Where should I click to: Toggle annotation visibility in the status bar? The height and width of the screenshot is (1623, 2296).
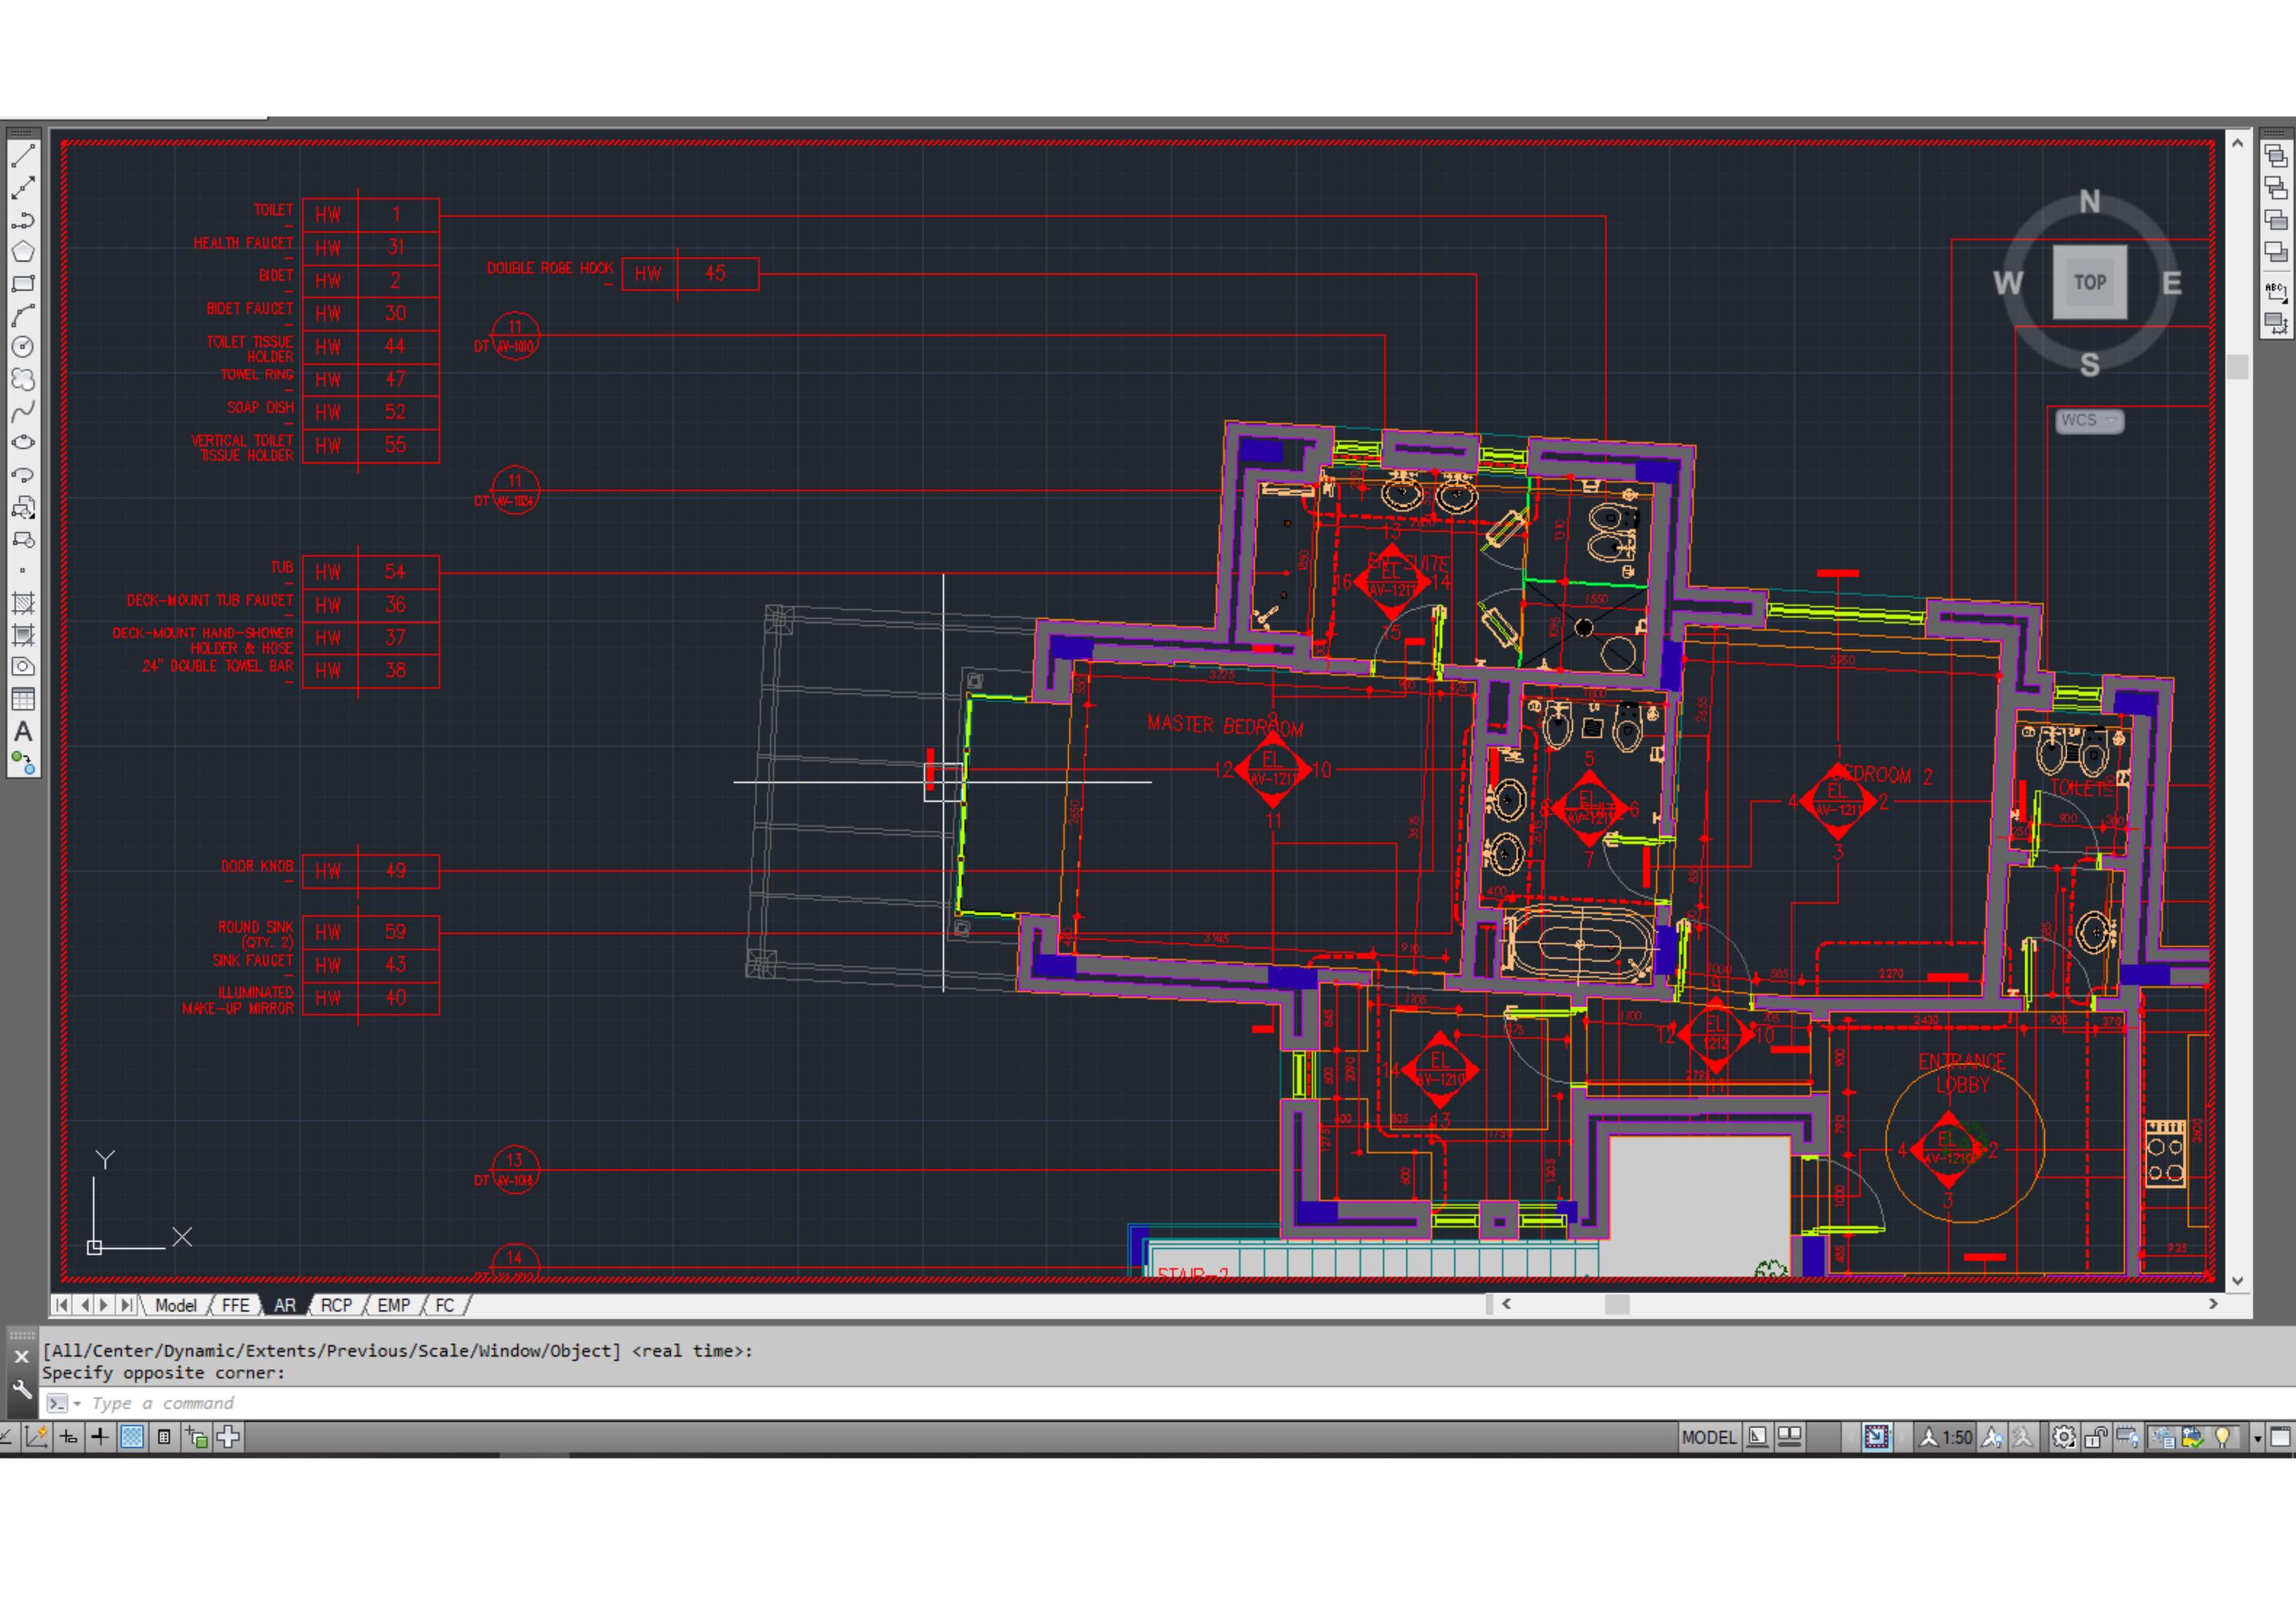1994,1437
